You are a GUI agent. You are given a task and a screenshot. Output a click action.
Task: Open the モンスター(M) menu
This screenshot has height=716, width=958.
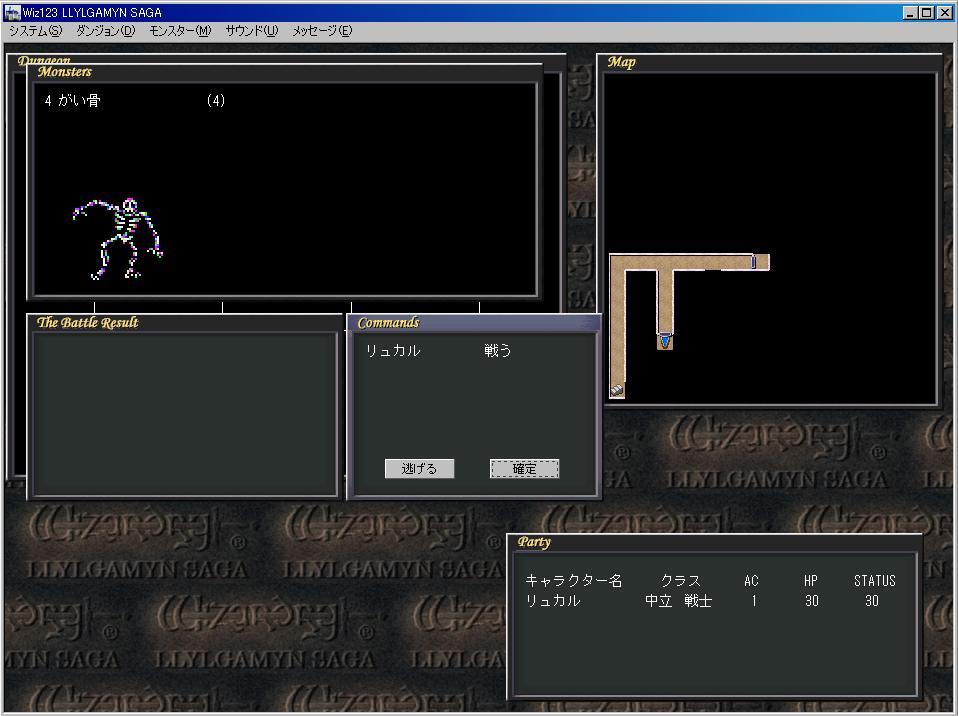coord(180,31)
